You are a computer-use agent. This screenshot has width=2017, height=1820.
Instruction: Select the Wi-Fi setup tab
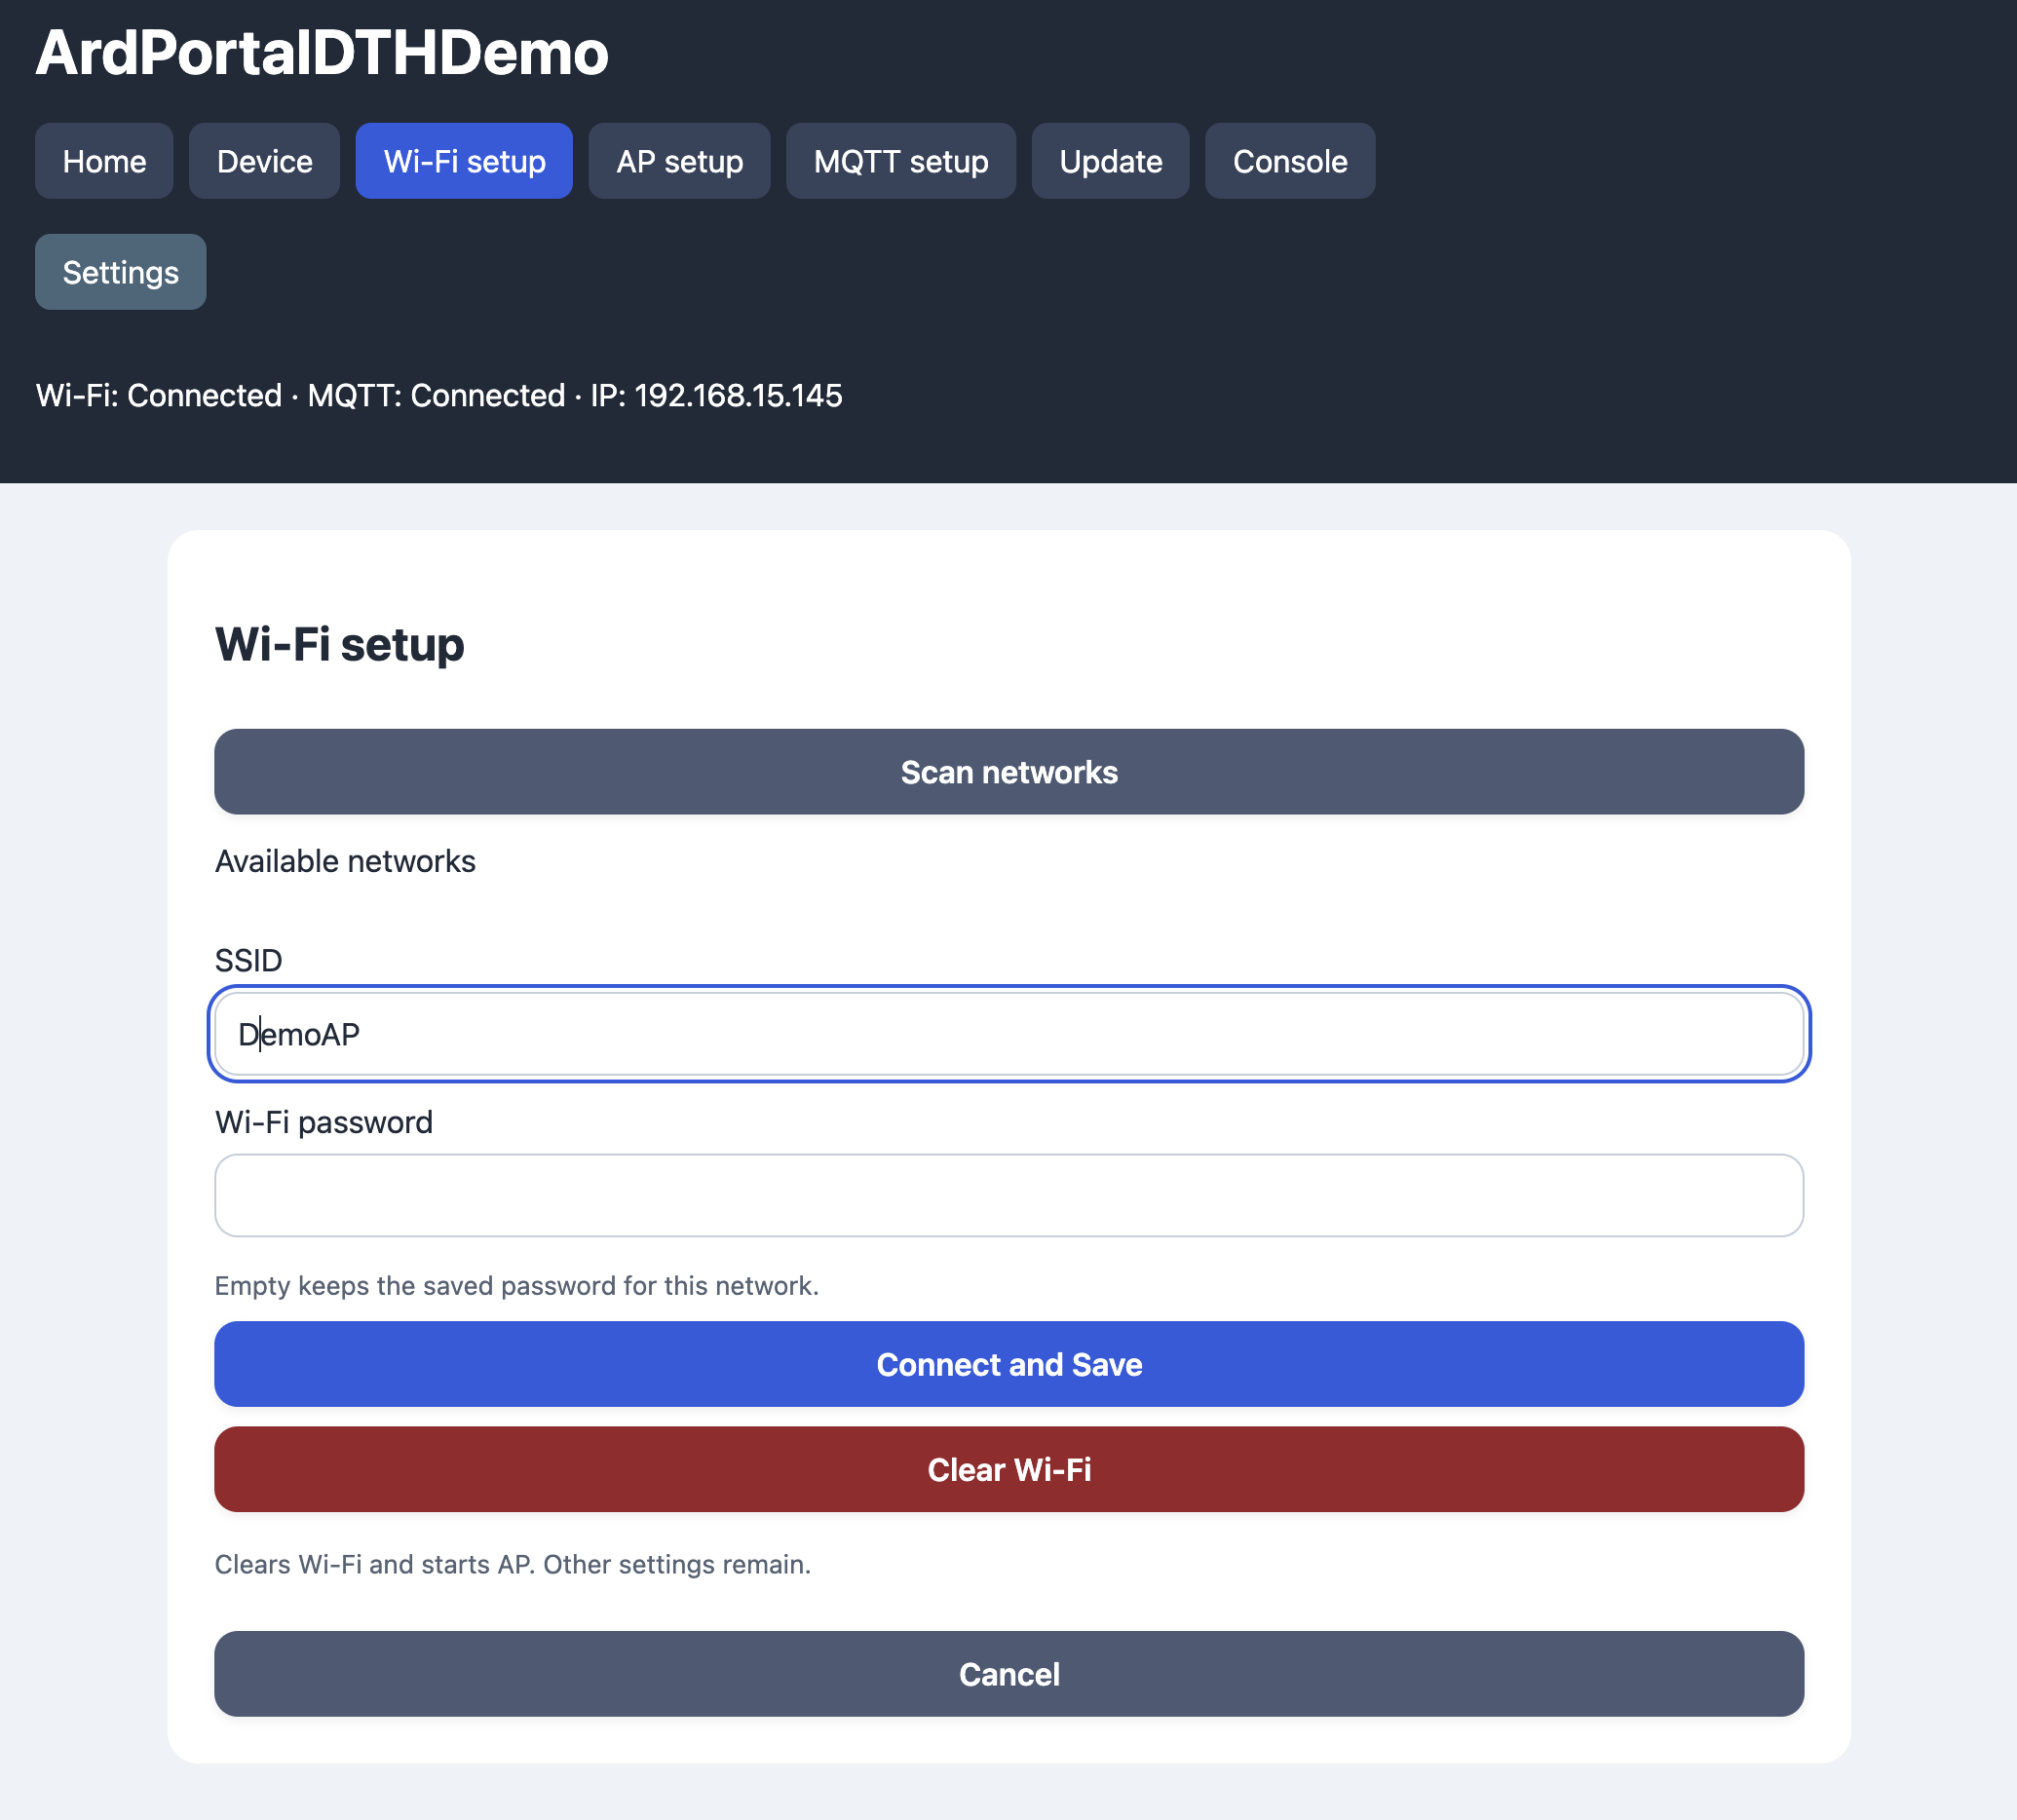pyautogui.click(x=464, y=161)
